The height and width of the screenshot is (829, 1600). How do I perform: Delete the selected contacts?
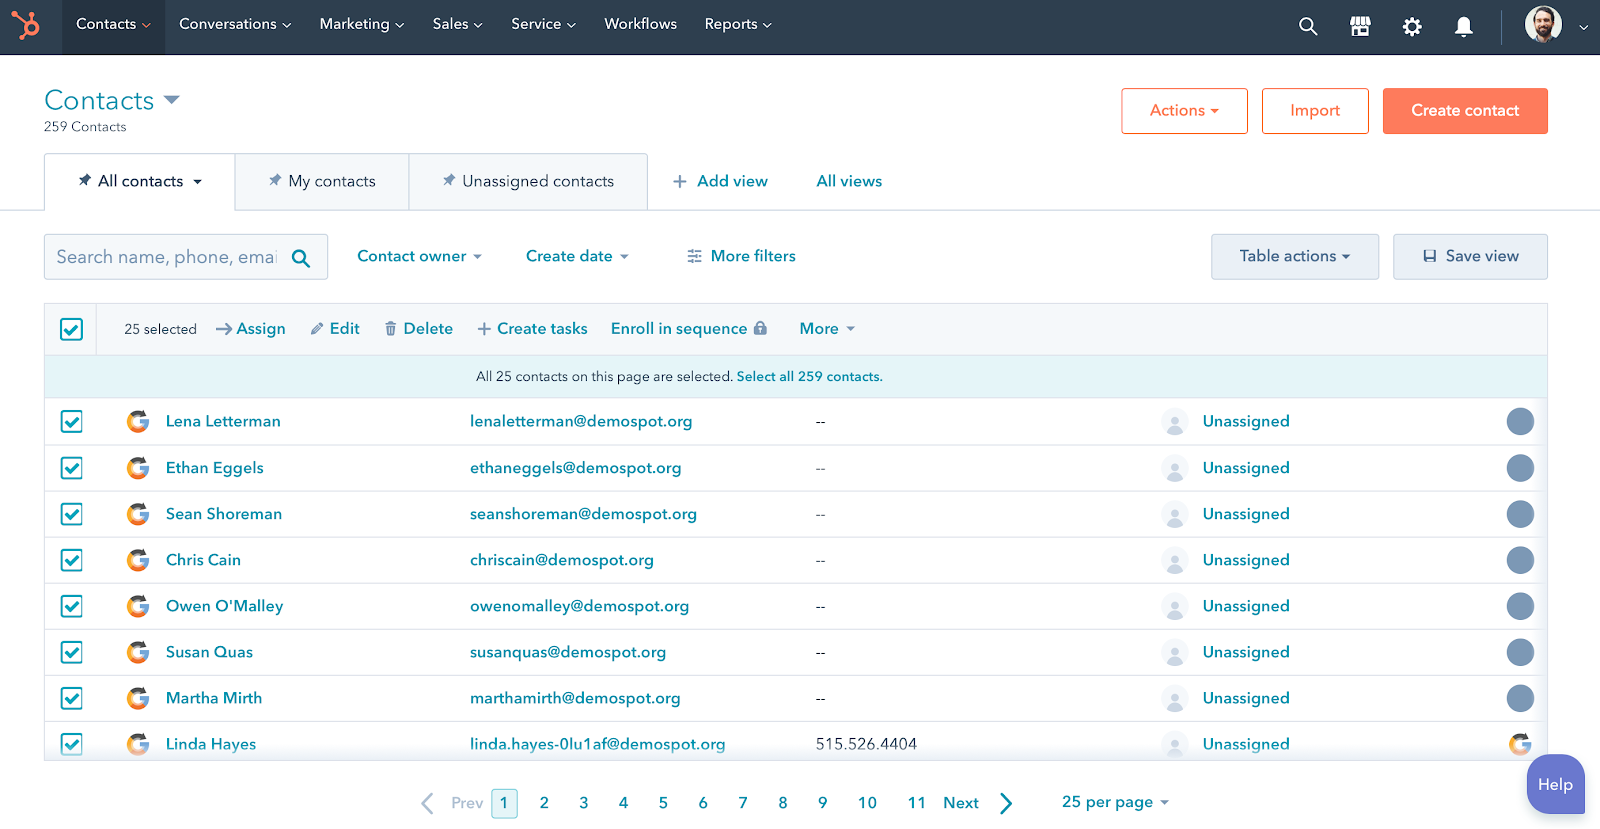[418, 329]
